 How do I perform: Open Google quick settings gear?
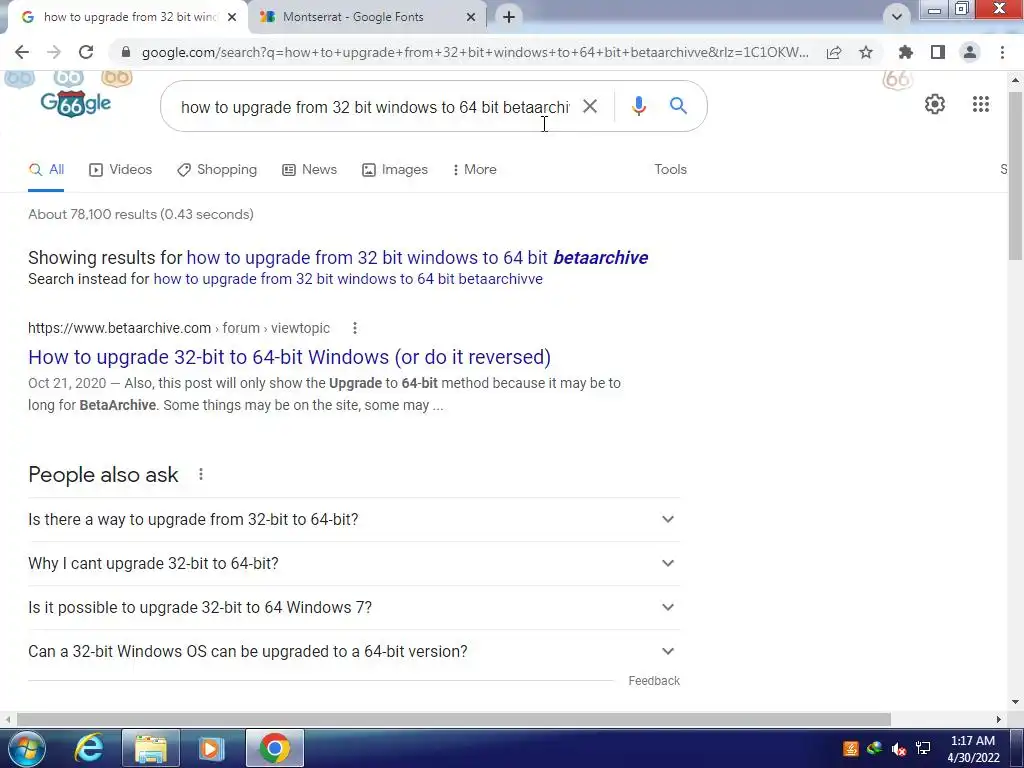click(935, 104)
